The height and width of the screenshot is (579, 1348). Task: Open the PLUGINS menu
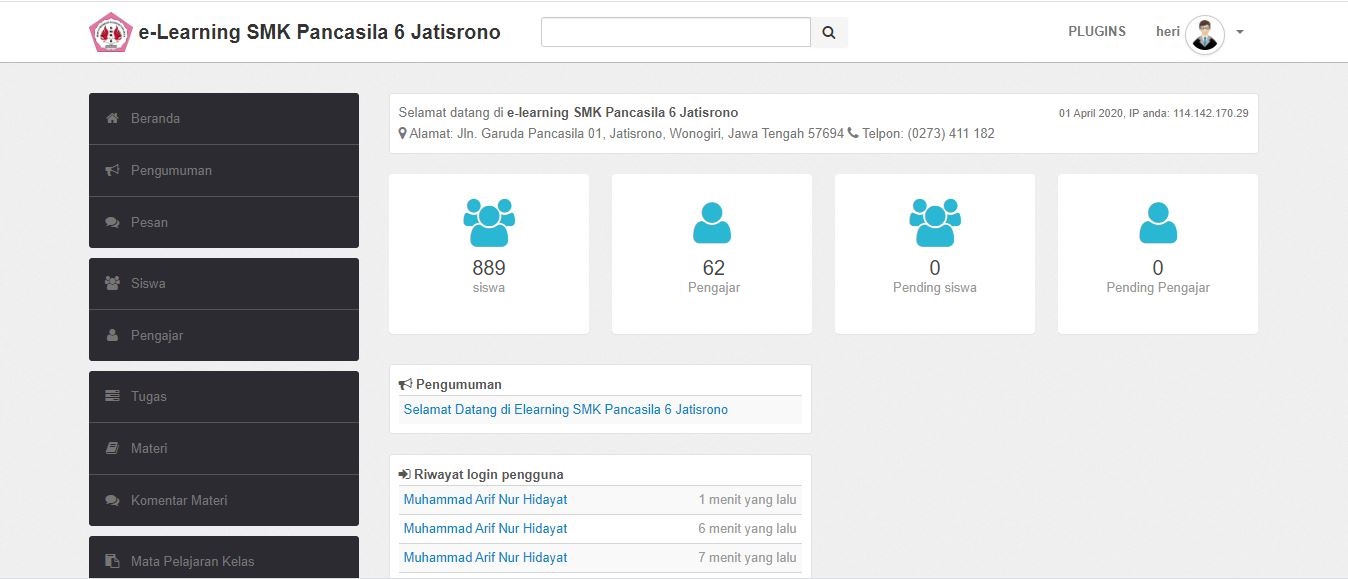[x=1096, y=31]
